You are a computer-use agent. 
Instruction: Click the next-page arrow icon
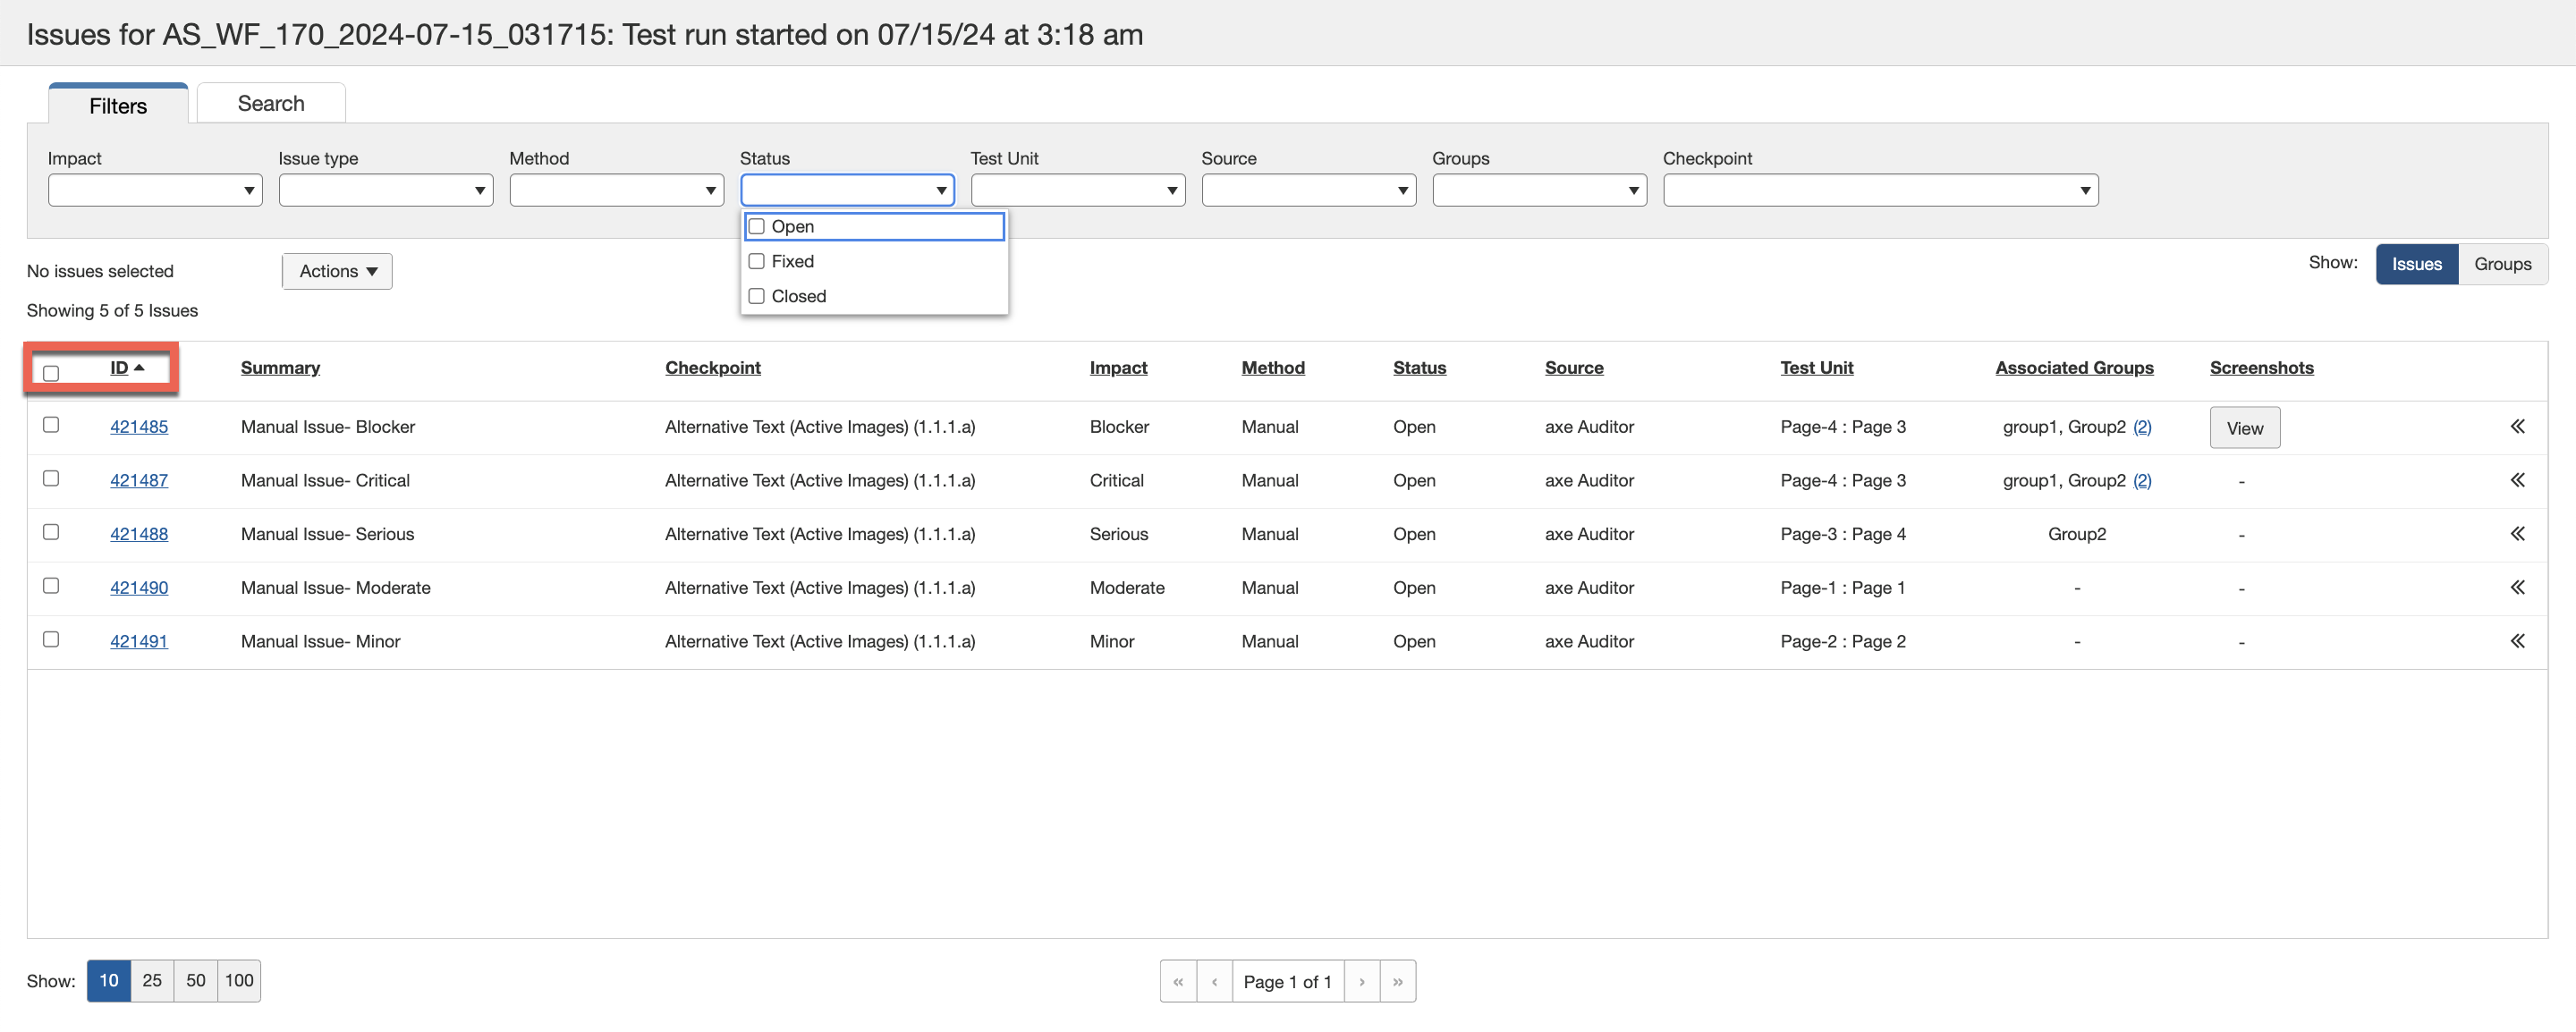point(1362,981)
